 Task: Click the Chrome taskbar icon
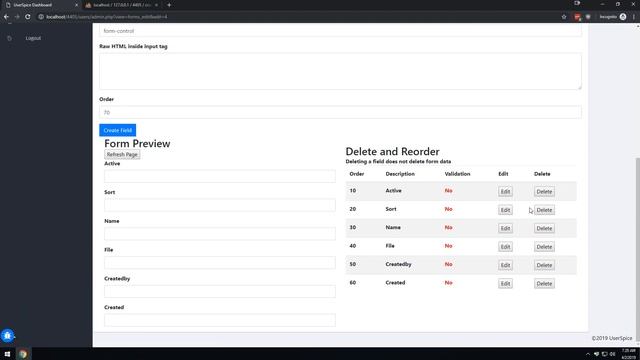23,354
